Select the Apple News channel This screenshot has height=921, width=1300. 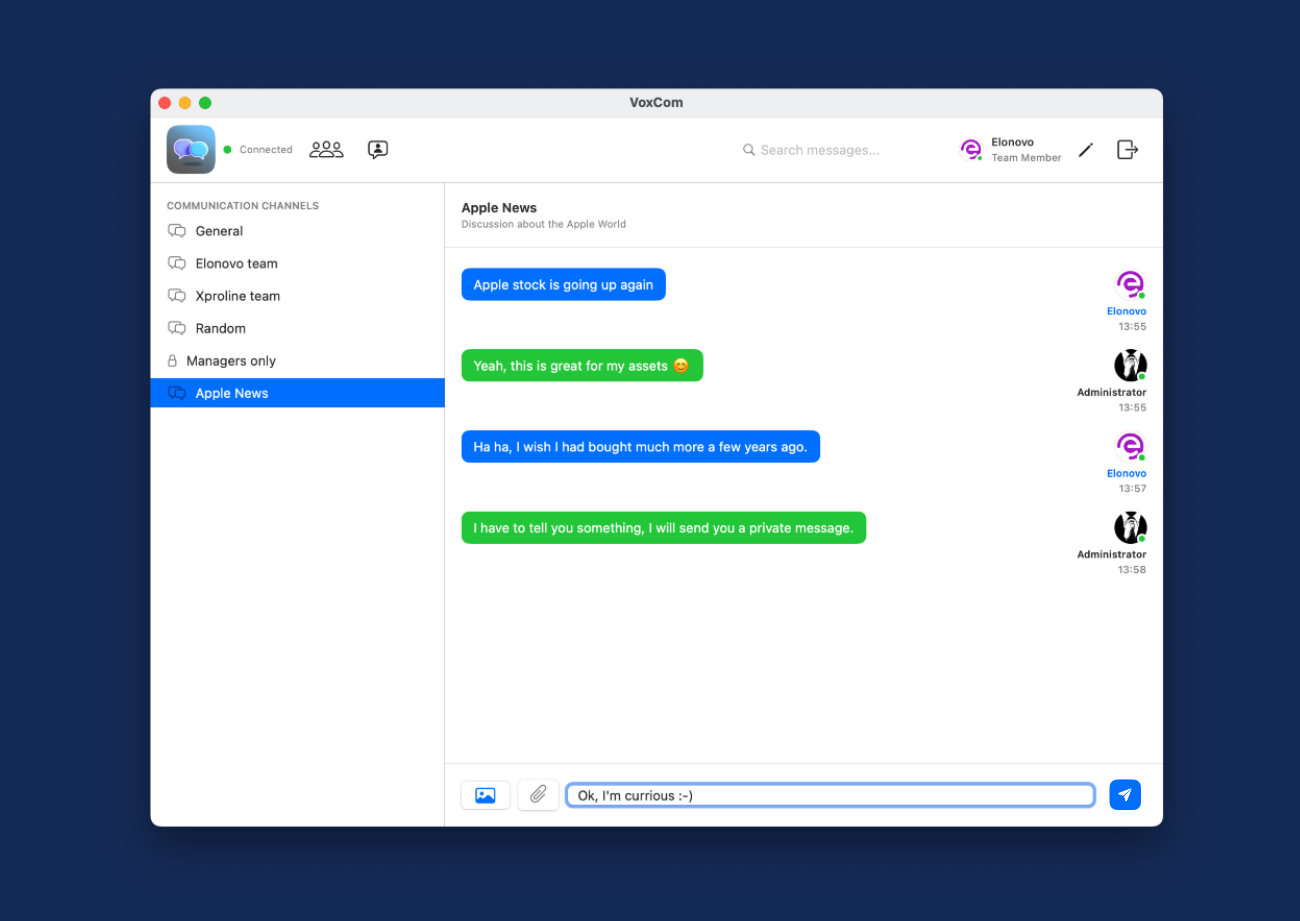[x=232, y=393]
